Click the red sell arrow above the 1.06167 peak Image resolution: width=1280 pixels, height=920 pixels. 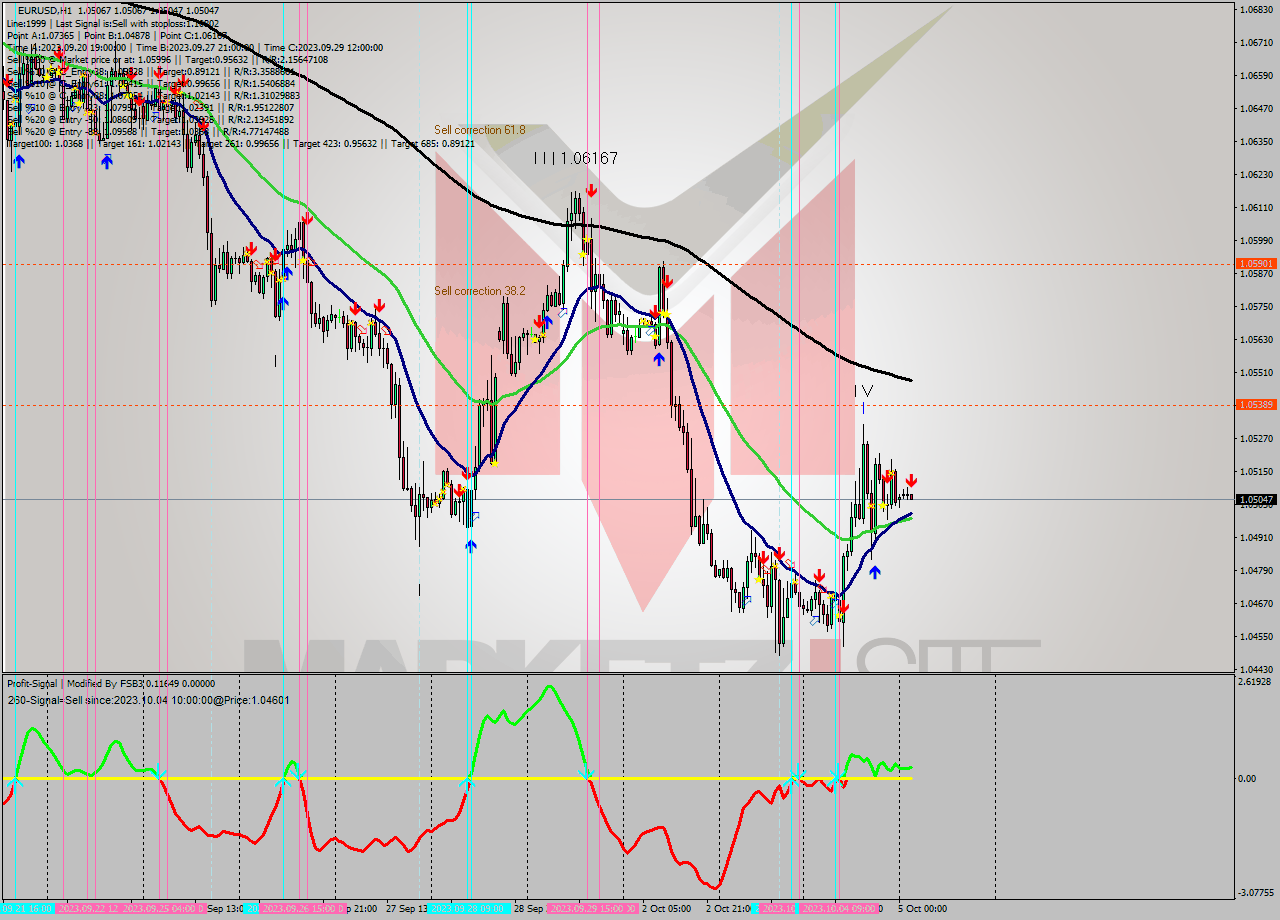[x=592, y=190]
